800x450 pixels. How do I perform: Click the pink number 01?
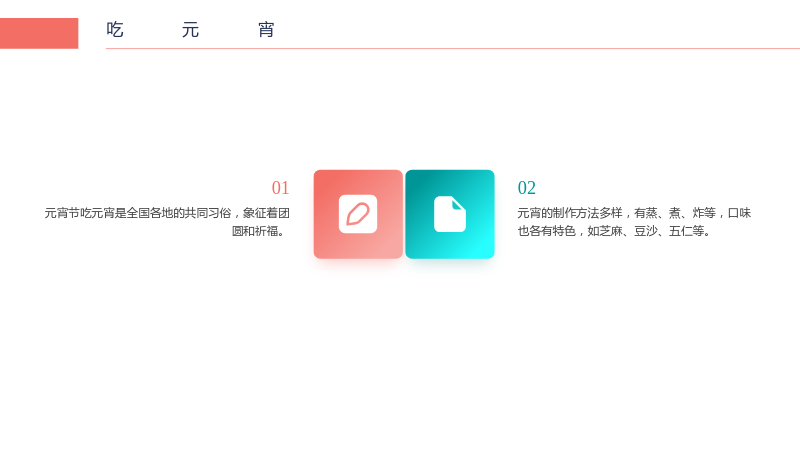[x=281, y=188]
